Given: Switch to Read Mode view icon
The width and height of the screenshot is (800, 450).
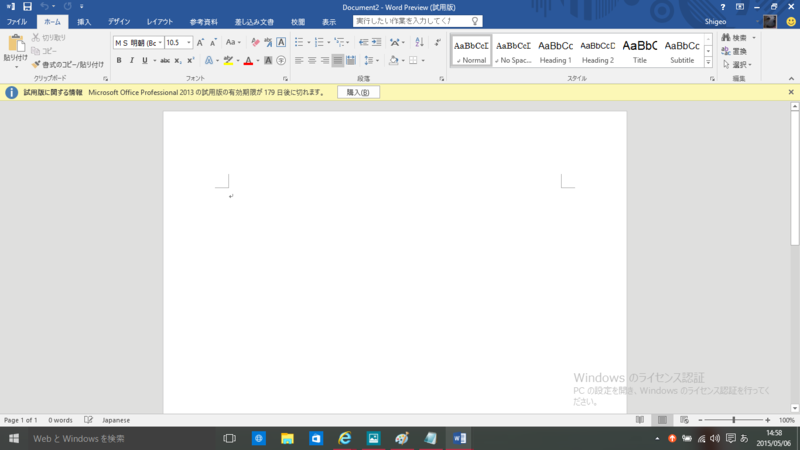Looking at the screenshot, I should 640,420.
